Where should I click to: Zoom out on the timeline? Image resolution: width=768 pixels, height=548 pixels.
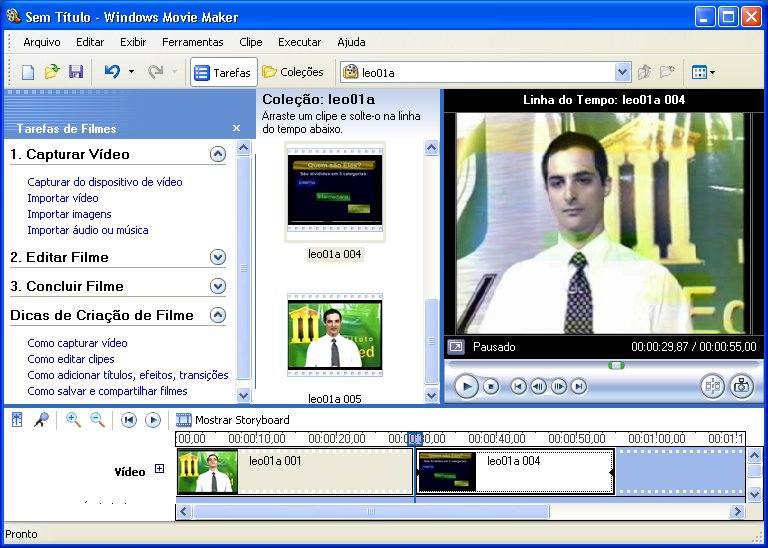click(x=97, y=420)
